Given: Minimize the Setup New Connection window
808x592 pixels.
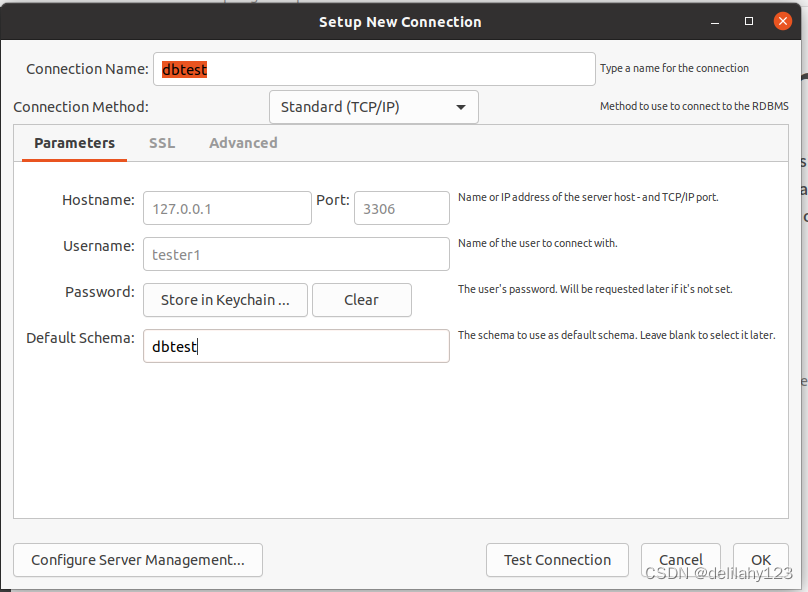Looking at the screenshot, I should pos(715,21).
